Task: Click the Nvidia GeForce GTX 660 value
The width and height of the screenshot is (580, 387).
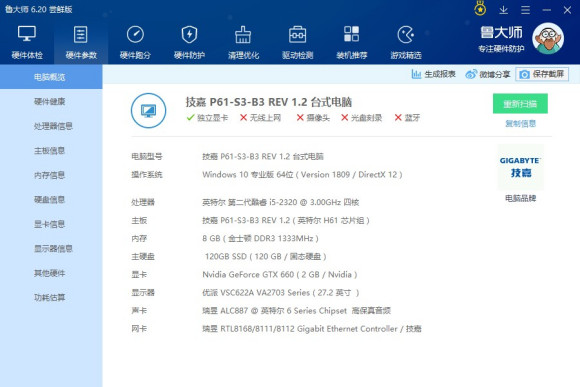Action: click(280, 275)
